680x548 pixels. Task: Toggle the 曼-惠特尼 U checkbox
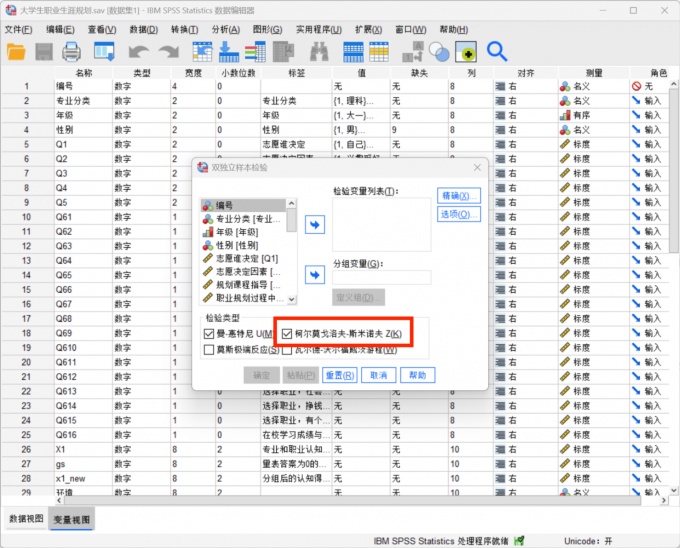(x=209, y=334)
